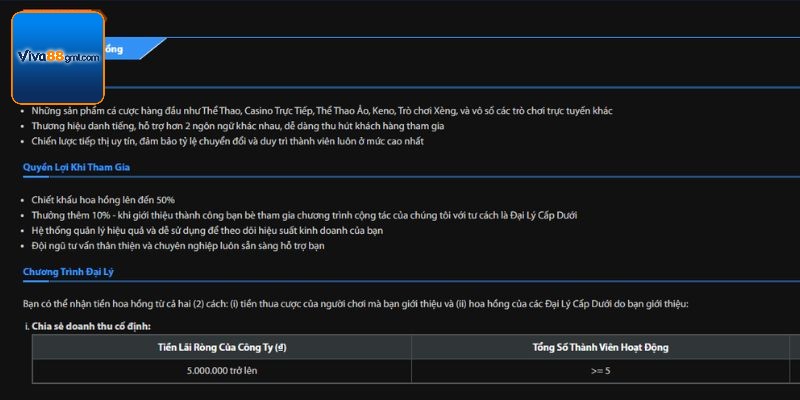Click the Chia sẻ doanh thu cố định label
Screen dimensions: 800x400
[91, 326]
